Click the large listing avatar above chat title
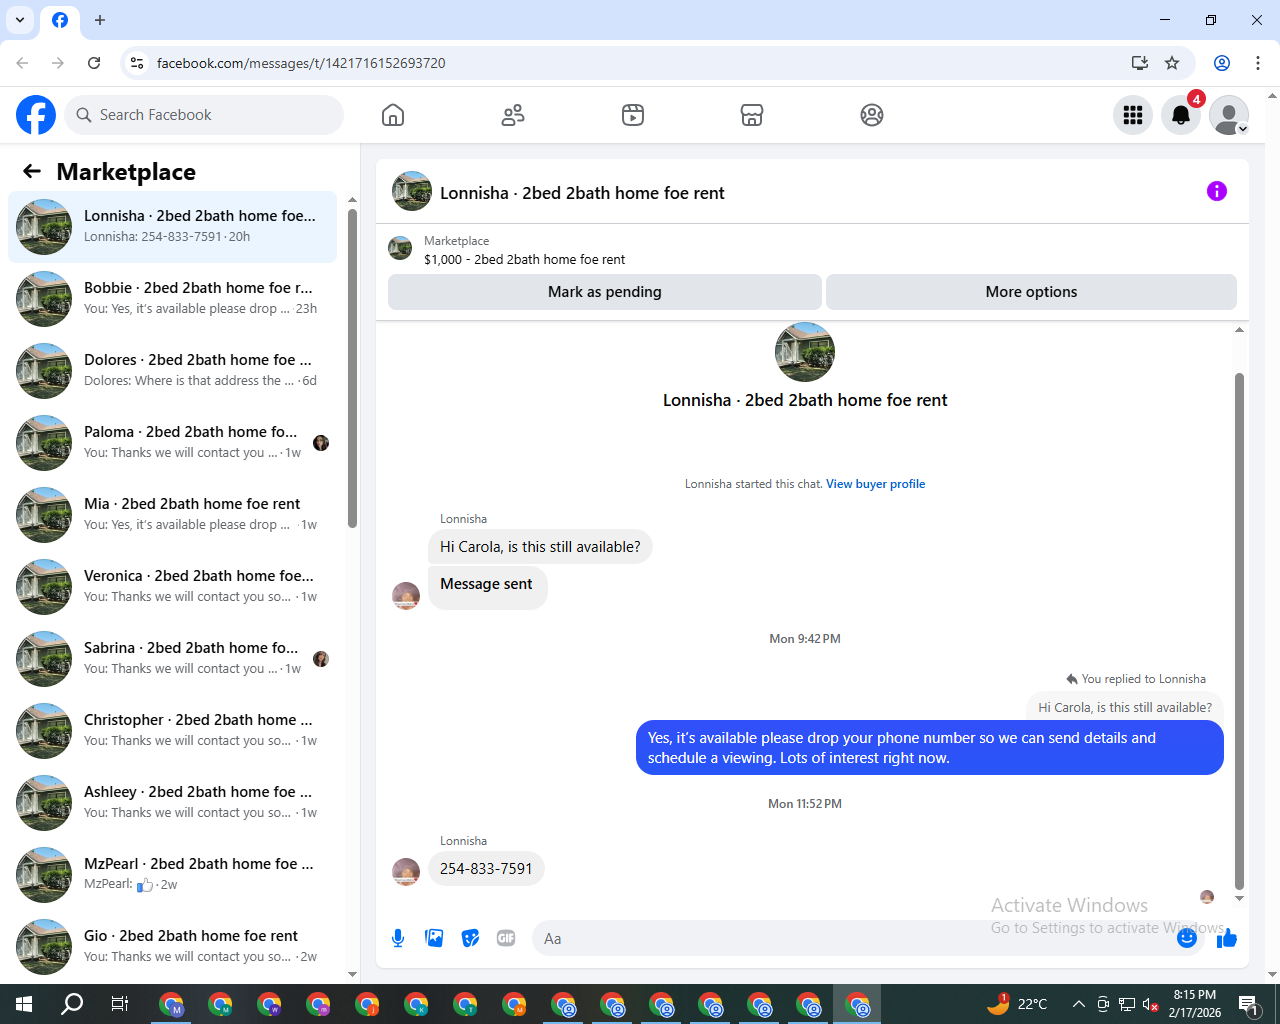Screen dimensions: 1280x1024 (x=805, y=352)
